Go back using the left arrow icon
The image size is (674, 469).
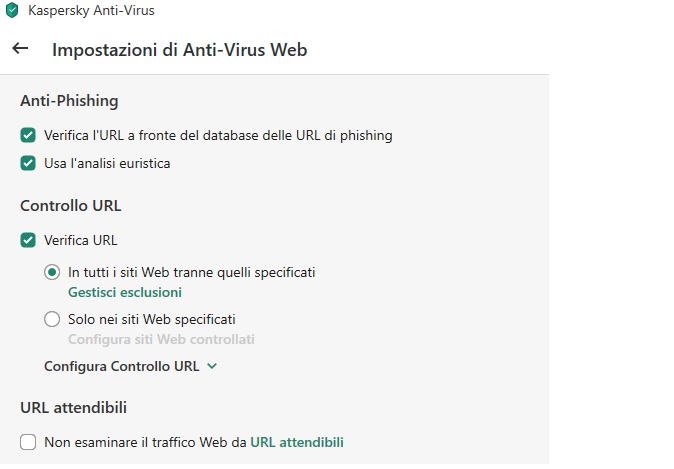click(20, 48)
